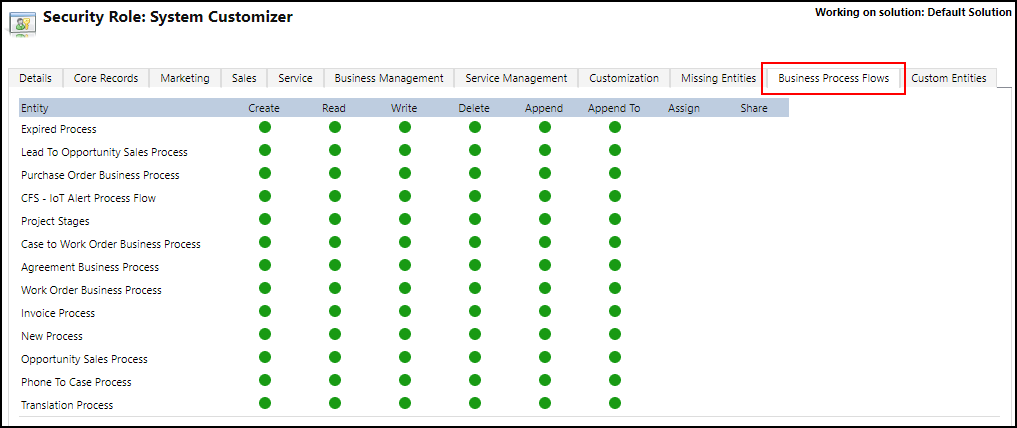
Task: Toggle Delete privilege for Invoice Process
Action: tap(475, 311)
